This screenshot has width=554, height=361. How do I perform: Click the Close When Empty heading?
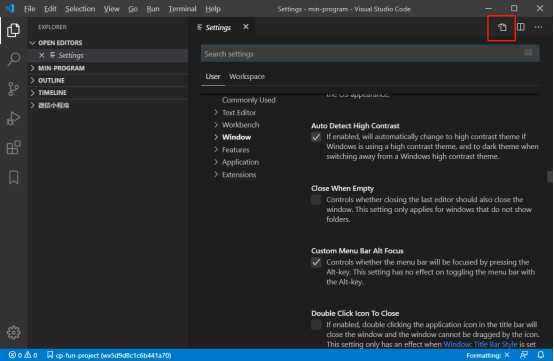(x=342, y=188)
